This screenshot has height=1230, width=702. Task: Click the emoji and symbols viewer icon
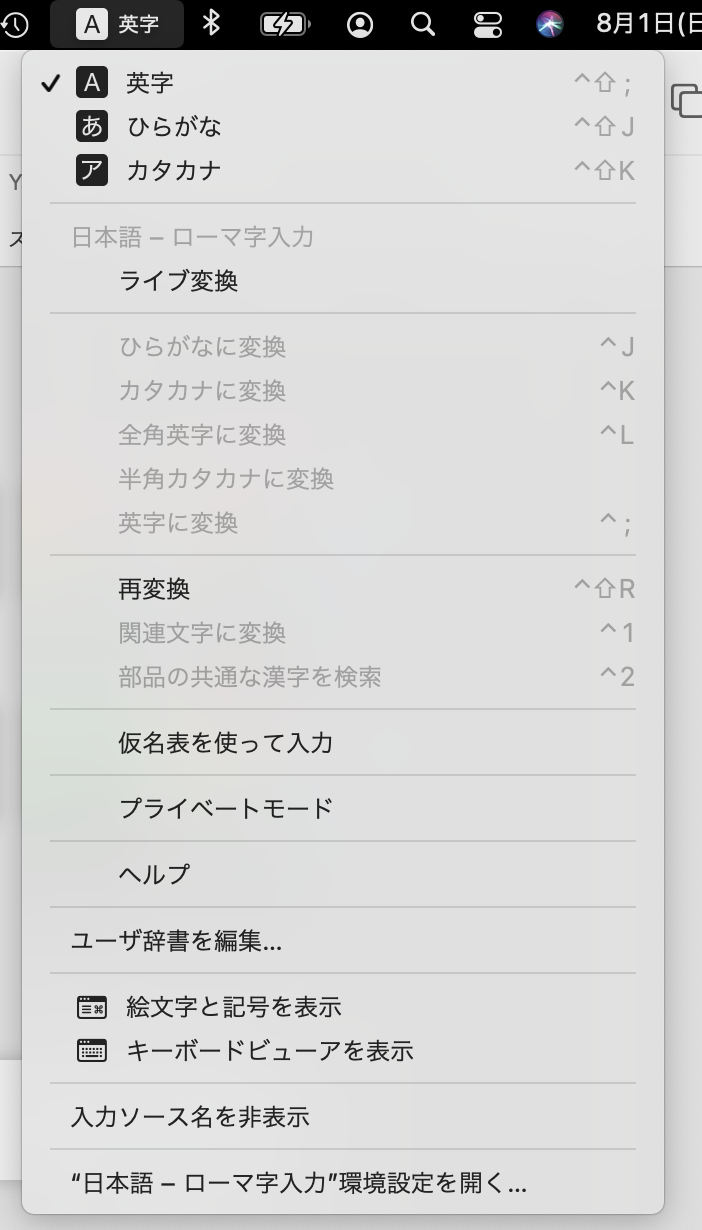click(92, 1007)
